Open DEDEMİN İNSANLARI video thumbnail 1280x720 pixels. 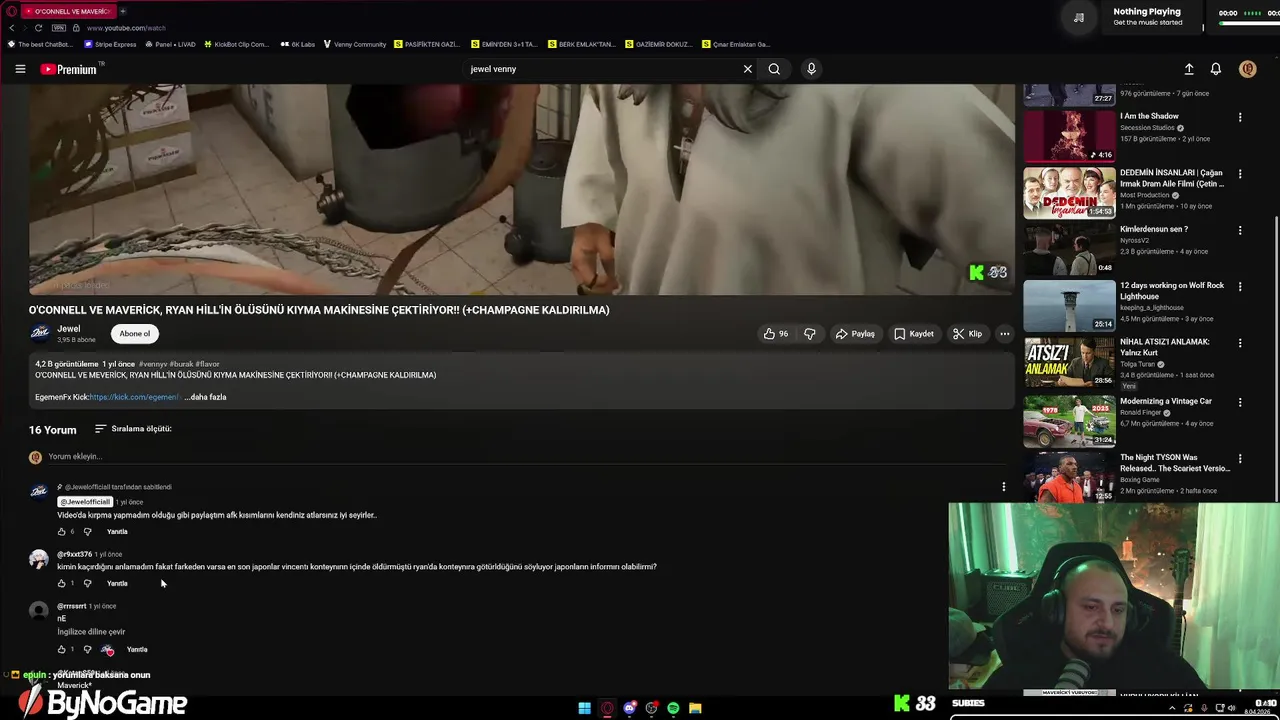point(1069,193)
